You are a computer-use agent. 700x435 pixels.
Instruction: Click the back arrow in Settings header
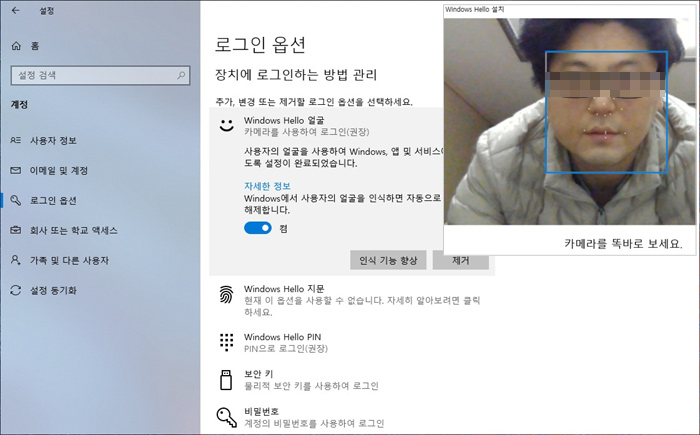pyautogui.click(x=16, y=10)
